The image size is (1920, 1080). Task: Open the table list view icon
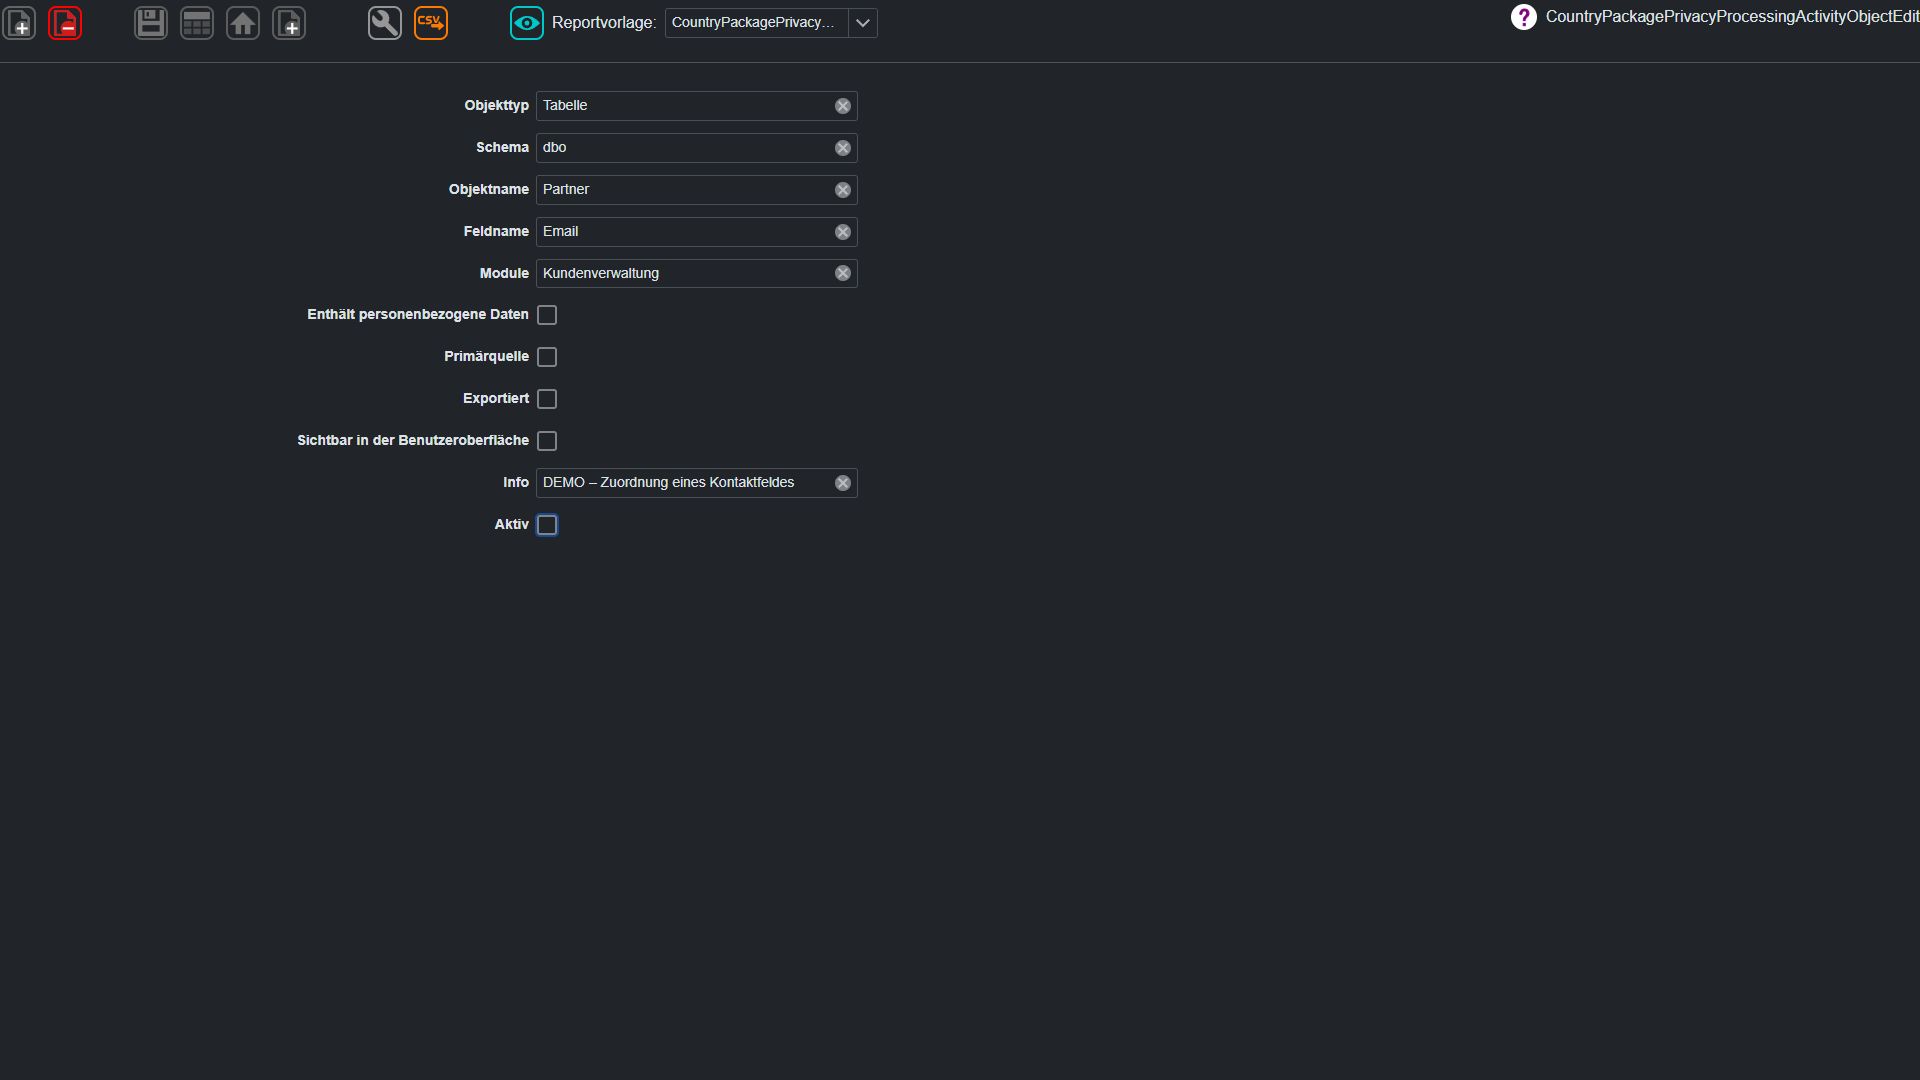[197, 23]
